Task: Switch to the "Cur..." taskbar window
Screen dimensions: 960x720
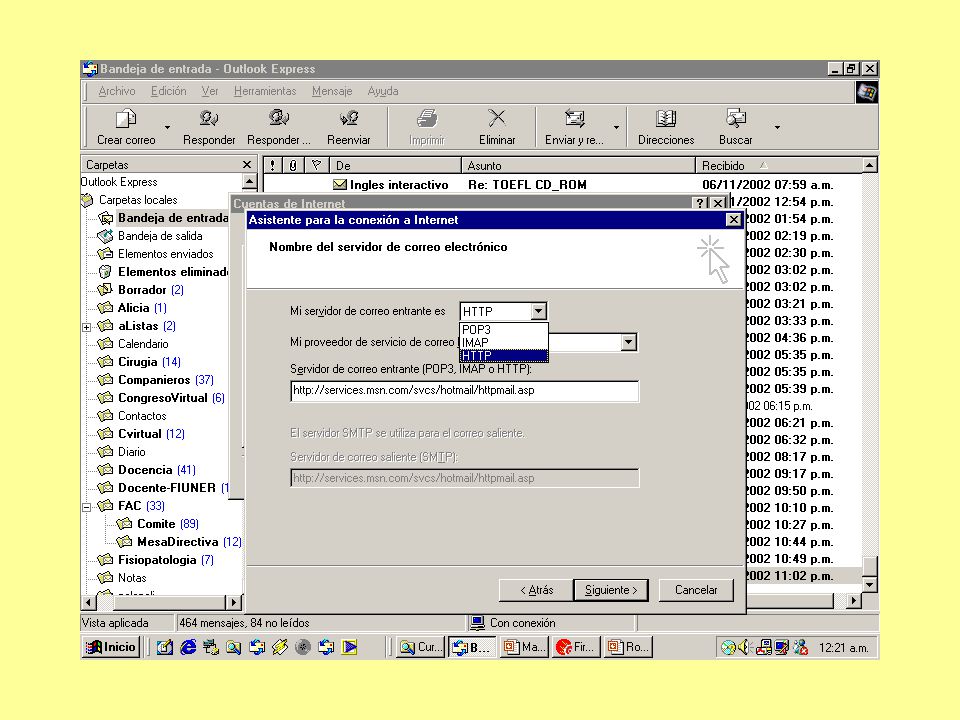Action: [x=421, y=647]
